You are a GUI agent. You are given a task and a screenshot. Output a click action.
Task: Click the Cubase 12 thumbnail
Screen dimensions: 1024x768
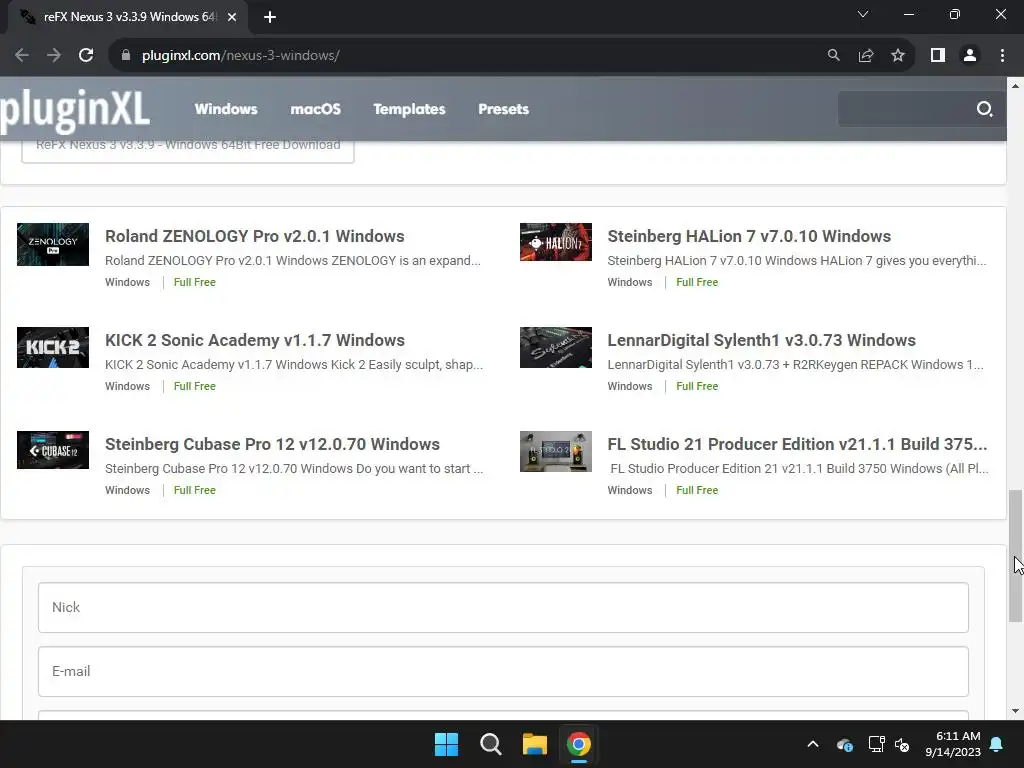[x=53, y=450]
